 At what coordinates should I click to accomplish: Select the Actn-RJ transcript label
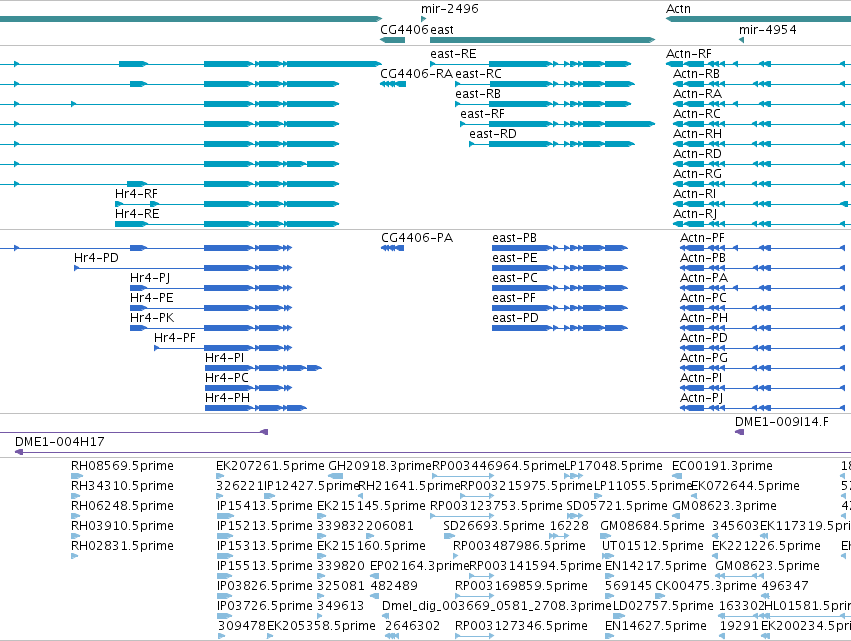695,214
